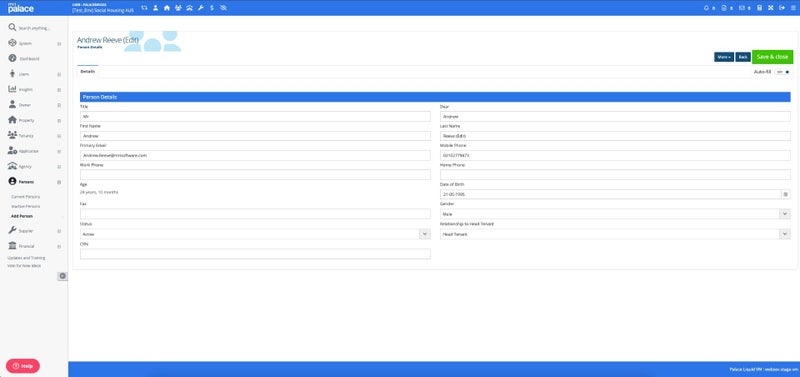Click the Property house icon in sidebar

12,120
